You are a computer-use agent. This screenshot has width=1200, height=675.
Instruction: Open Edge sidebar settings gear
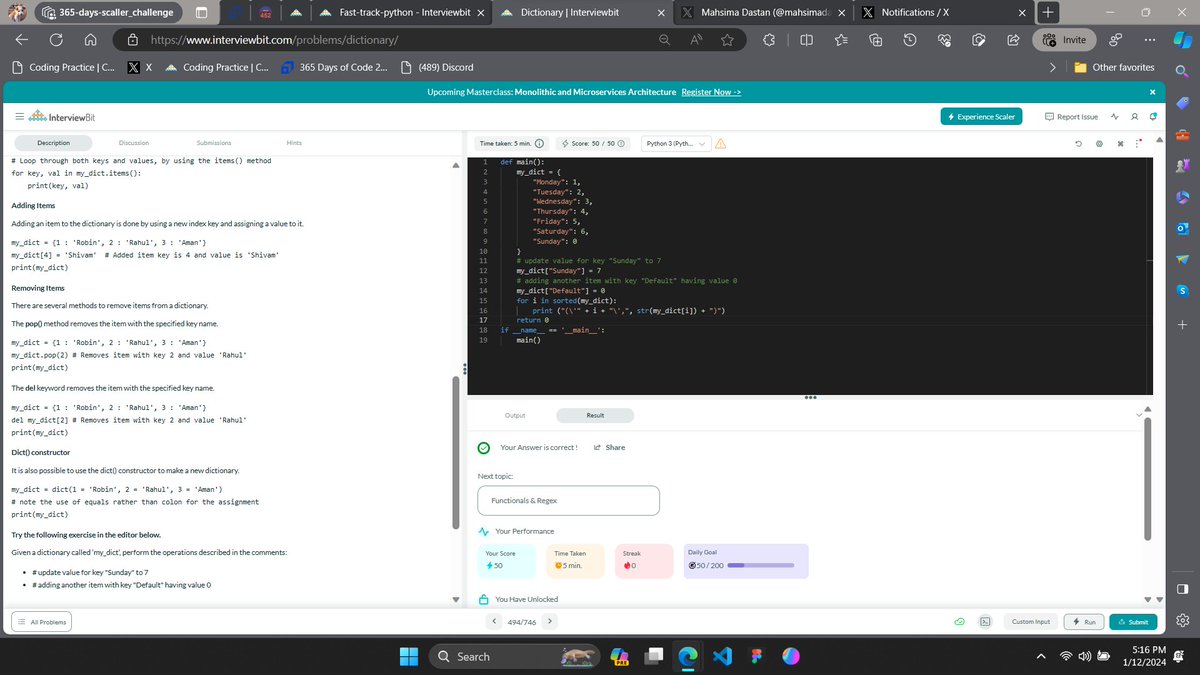(1183, 621)
